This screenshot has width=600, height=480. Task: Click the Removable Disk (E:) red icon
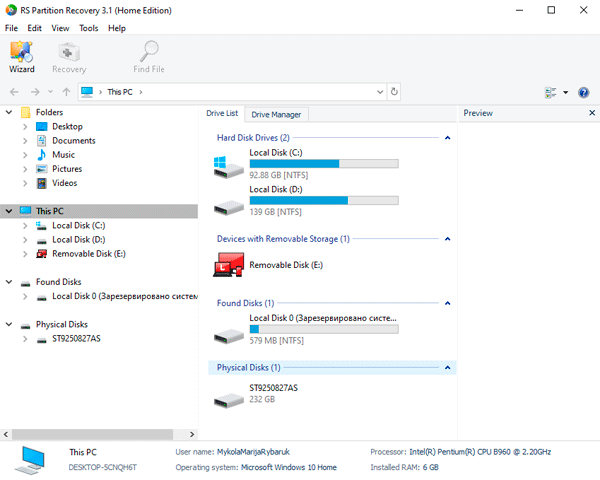[x=229, y=264]
